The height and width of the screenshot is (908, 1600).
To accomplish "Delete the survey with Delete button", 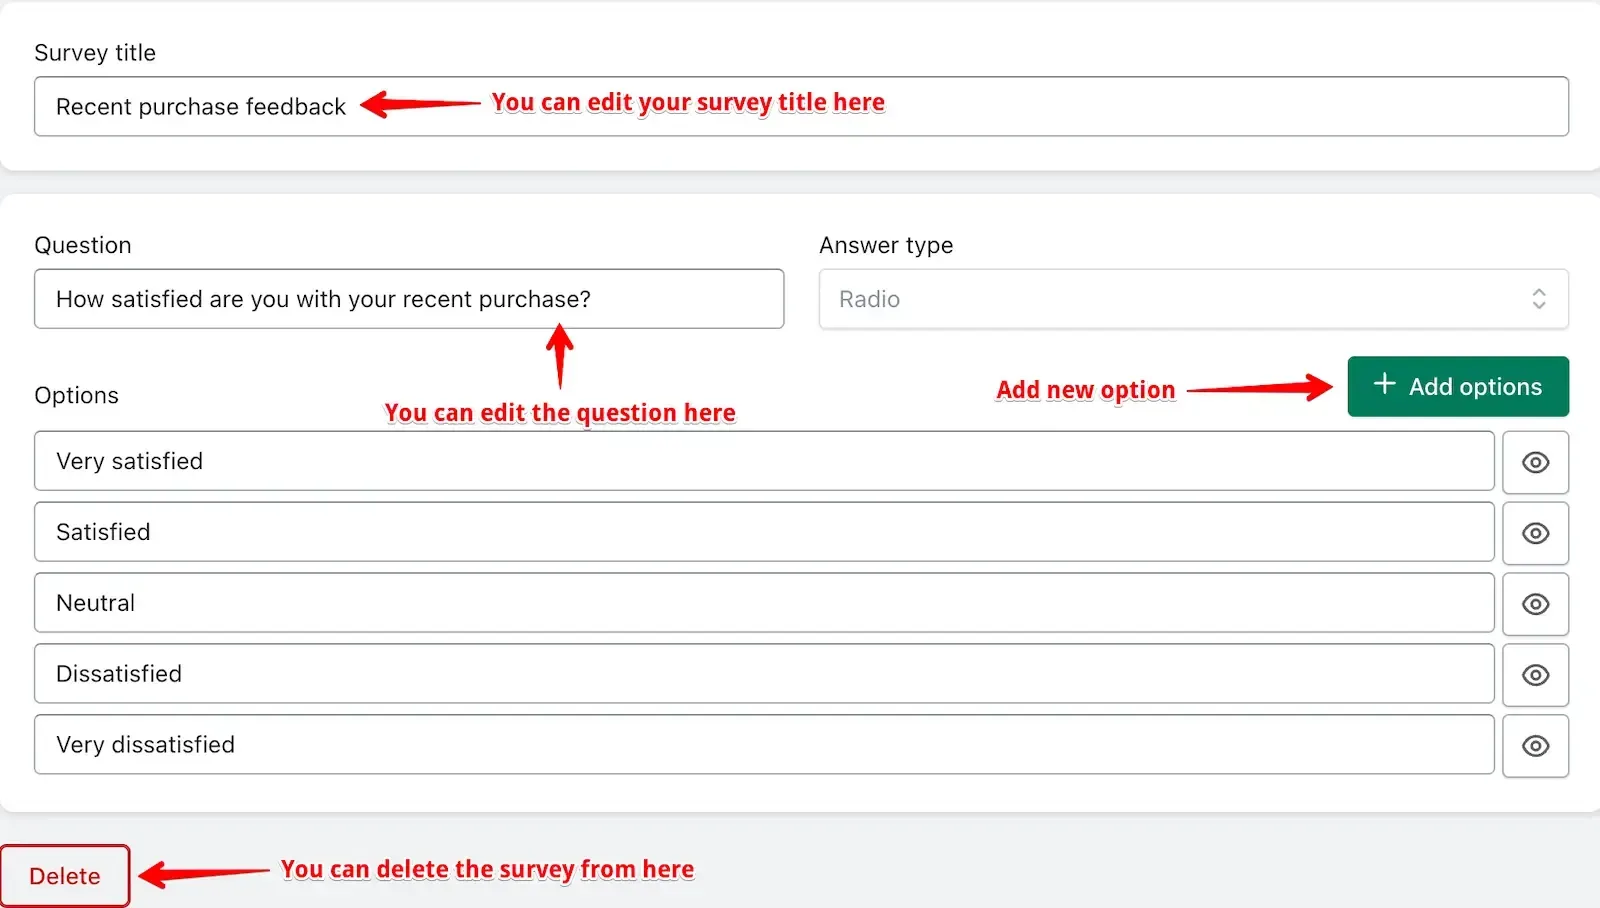I will click(65, 876).
